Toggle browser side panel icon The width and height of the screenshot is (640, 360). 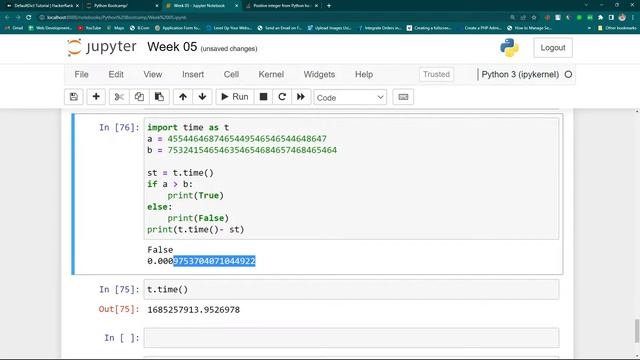611,18
